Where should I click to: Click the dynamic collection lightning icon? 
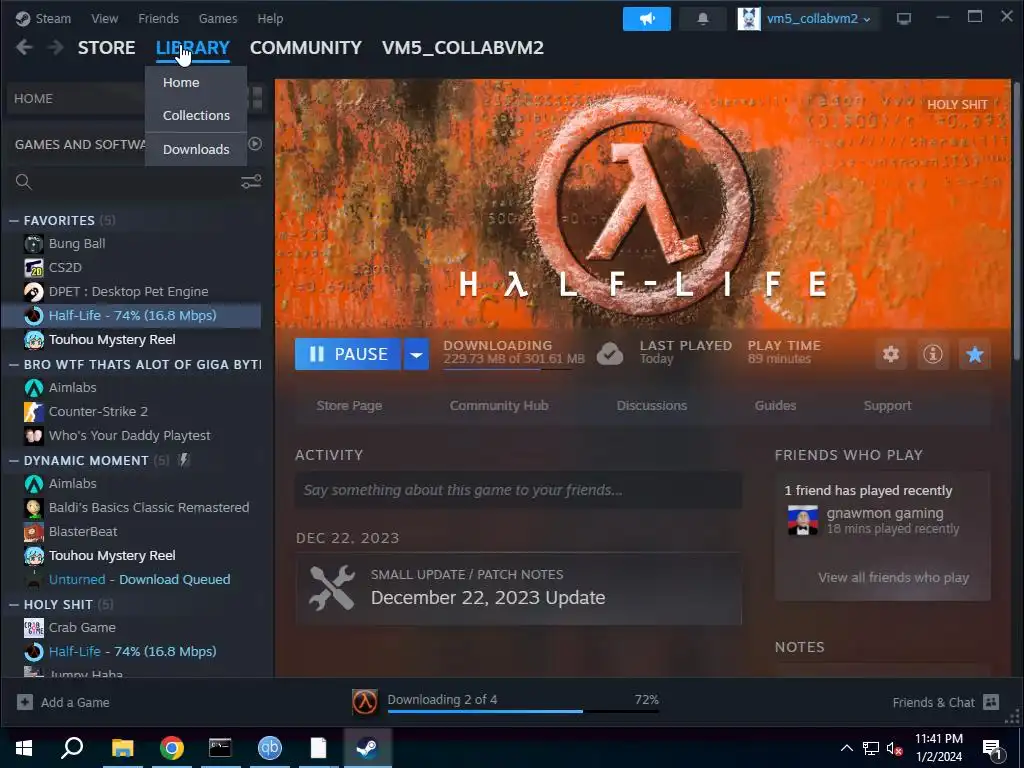click(x=184, y=460)
